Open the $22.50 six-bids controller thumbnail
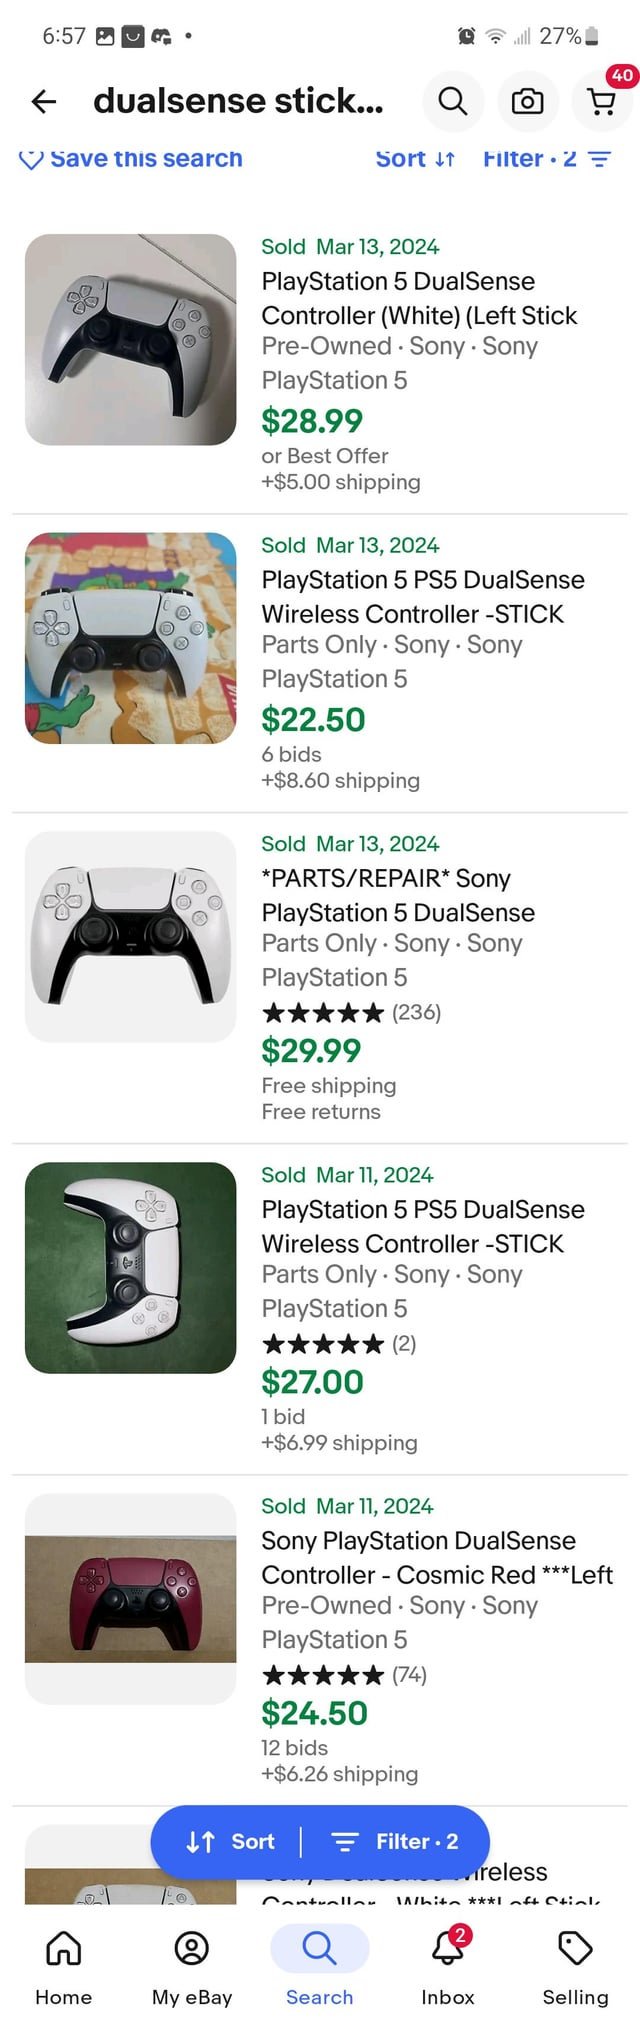Image resolution: width=640 pixels, height=2029 pixels. coord(131,638)
